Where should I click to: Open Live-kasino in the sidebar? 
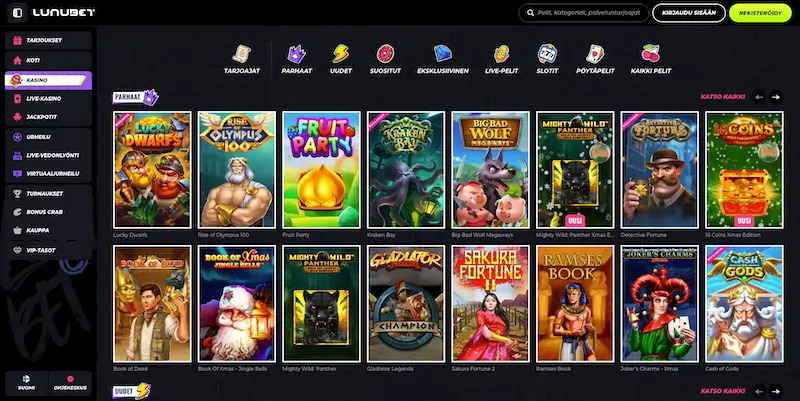[48, 98]
